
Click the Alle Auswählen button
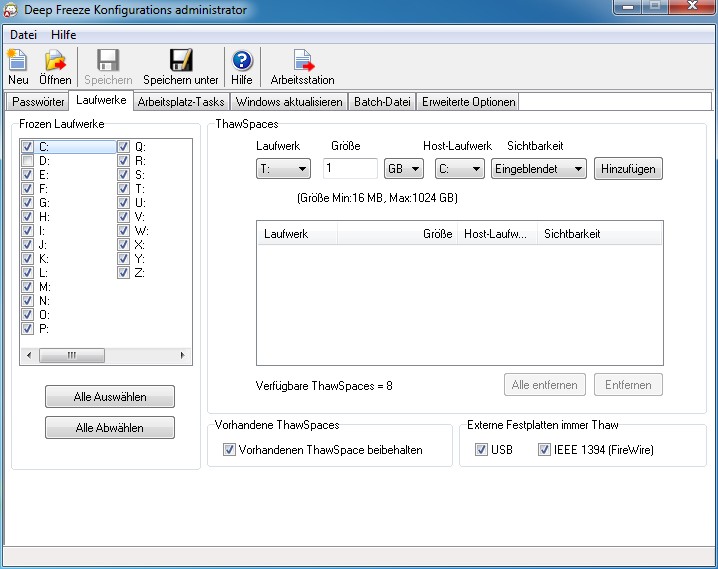tap(110, 396)
